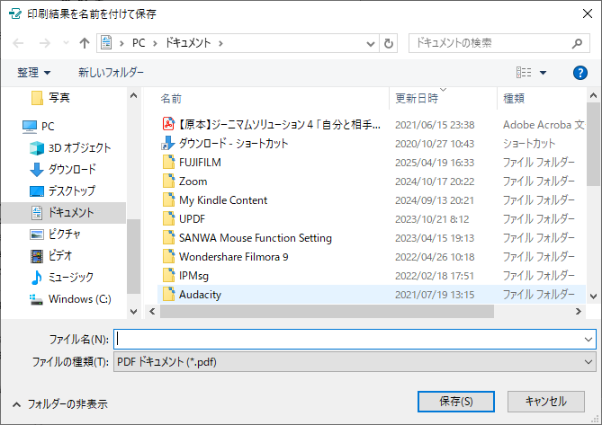Click folder icon next to UPDF
602x426 pixels.
click(169, 219)
